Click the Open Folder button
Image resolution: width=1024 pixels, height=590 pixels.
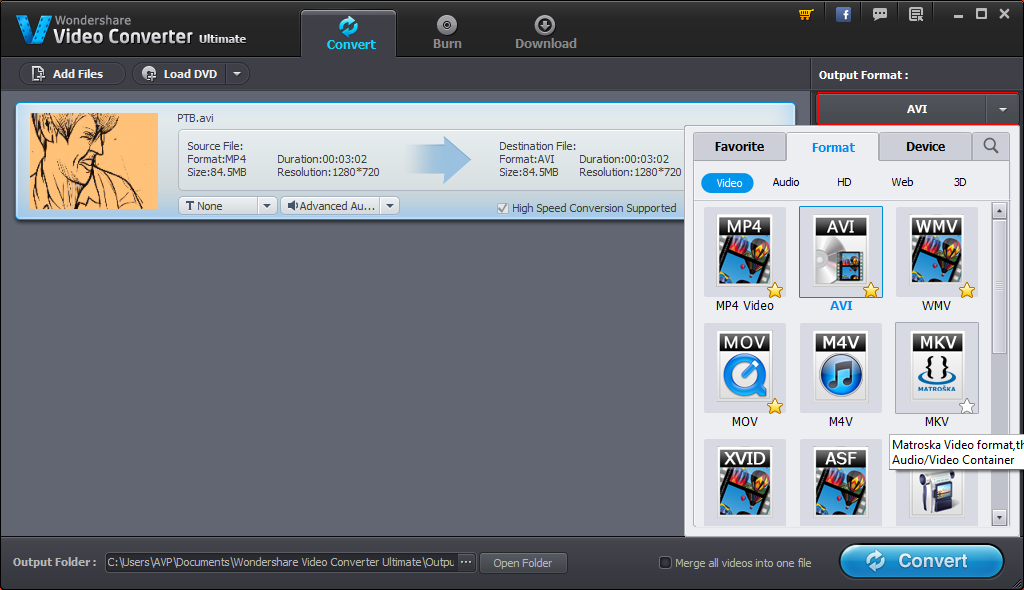(522, 563)
